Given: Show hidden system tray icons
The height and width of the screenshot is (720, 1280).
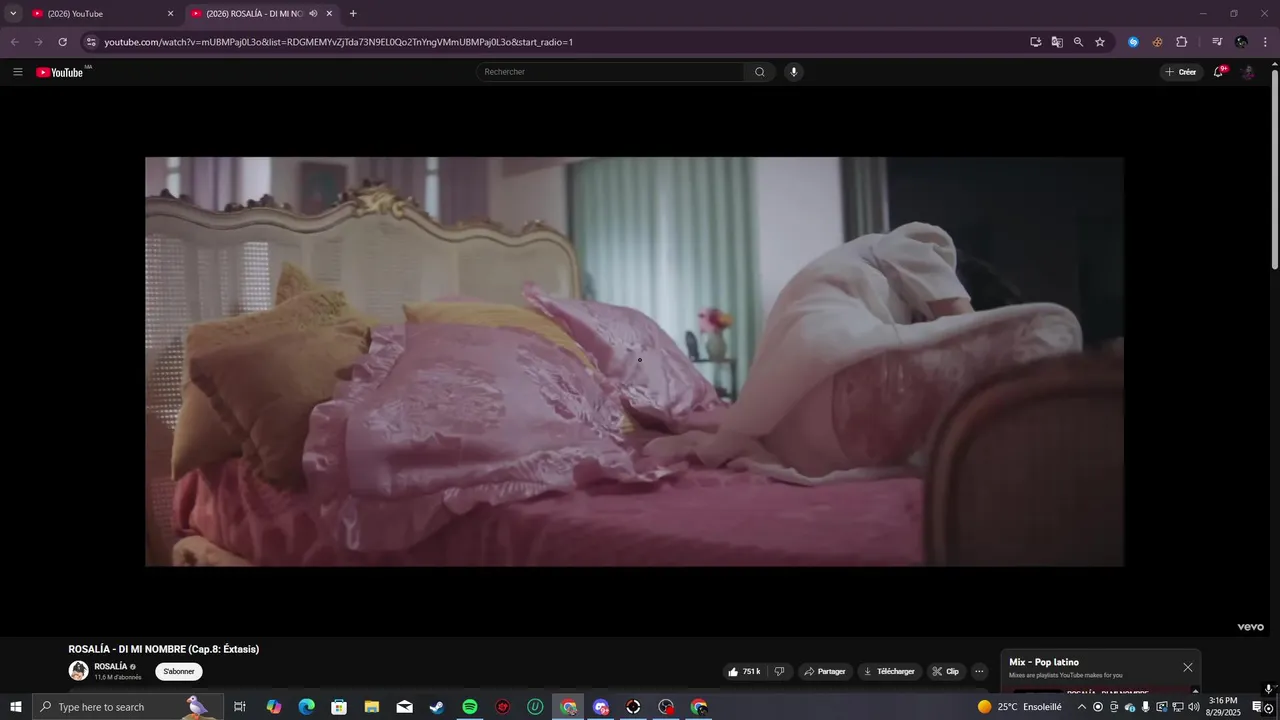Looking at the screenshot, I should pyautogui.click(x=1081, y=707).
